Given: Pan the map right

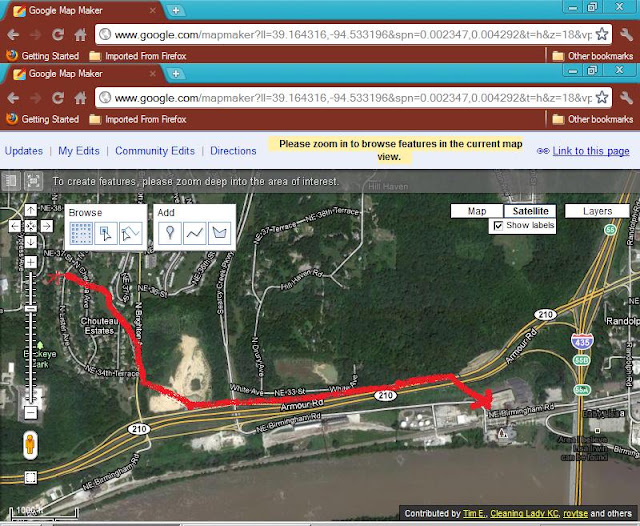Looking at the screenshot, I should coord(47,226).
